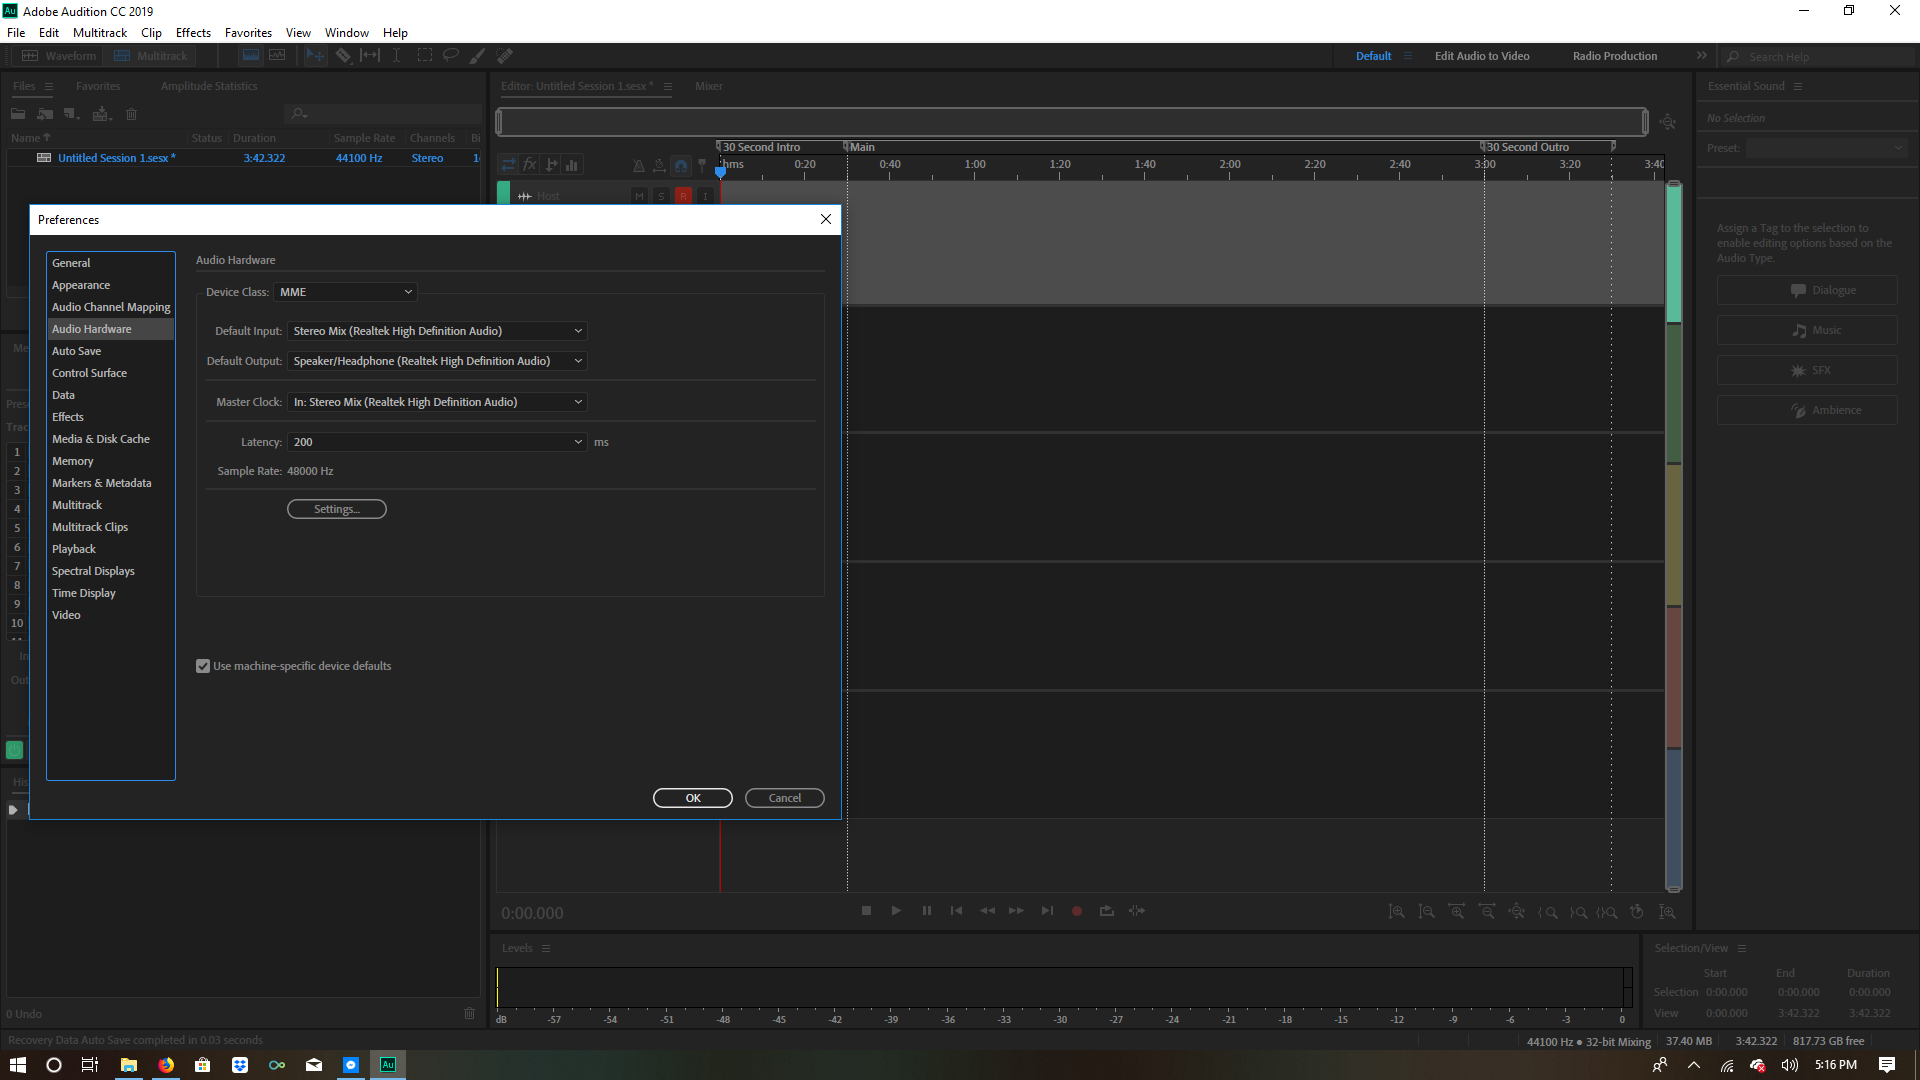The height and width of the screenshot is (1080, 1920).
Task: Show EQ in the multitrack editor
Action: (572, 165)
